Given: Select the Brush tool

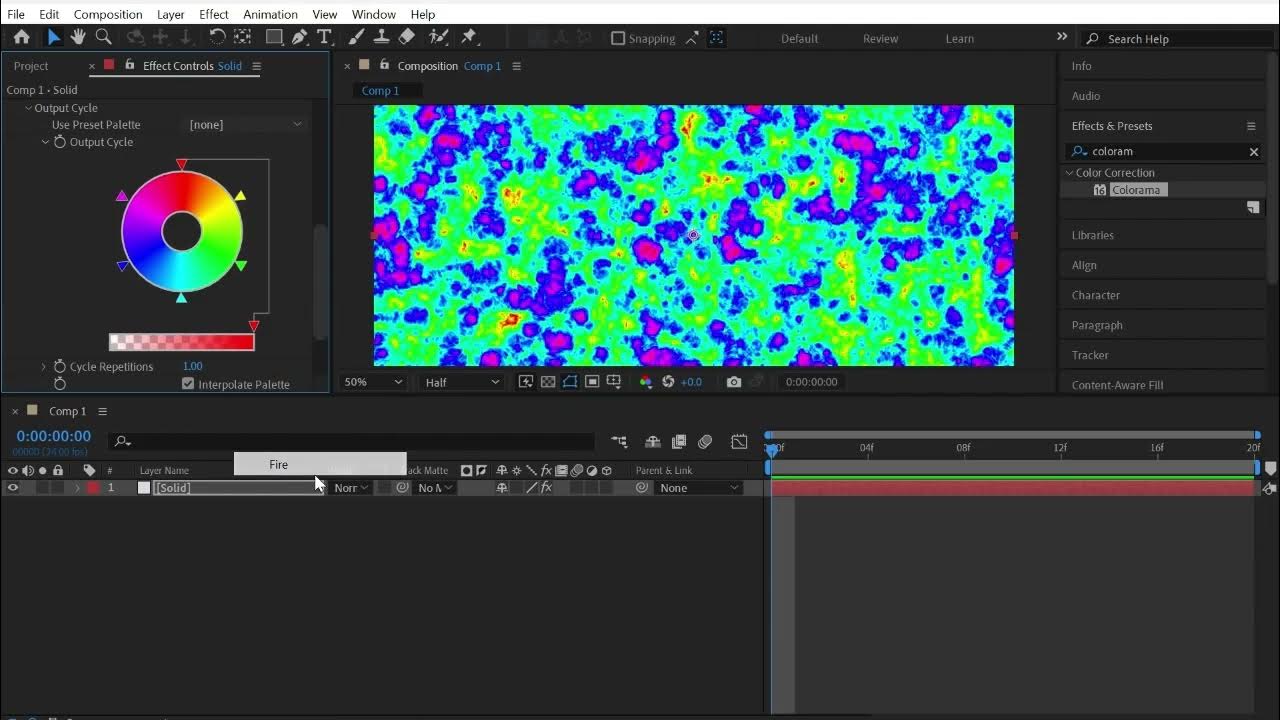Looking at the screenshot, I should pyautogui.click(x=356, y=38).
